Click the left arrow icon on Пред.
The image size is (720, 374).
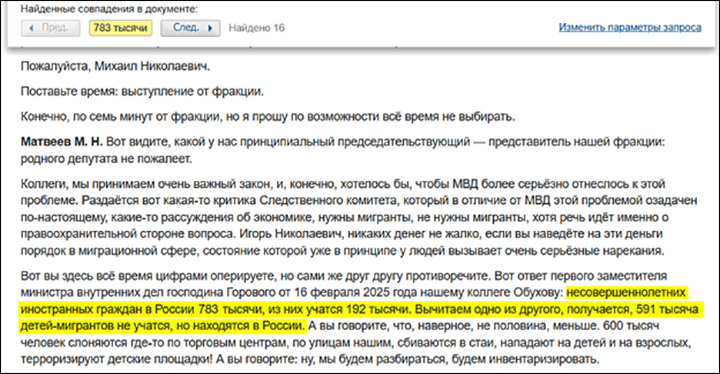coord(31,28)
